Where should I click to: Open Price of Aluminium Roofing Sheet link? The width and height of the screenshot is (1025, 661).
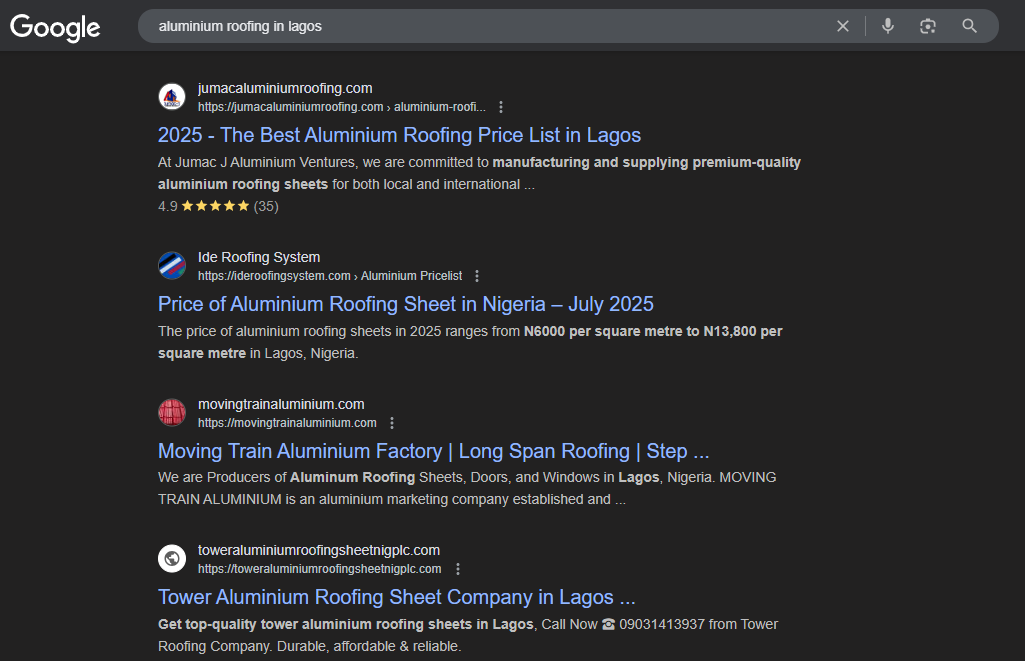click(405, 304)
